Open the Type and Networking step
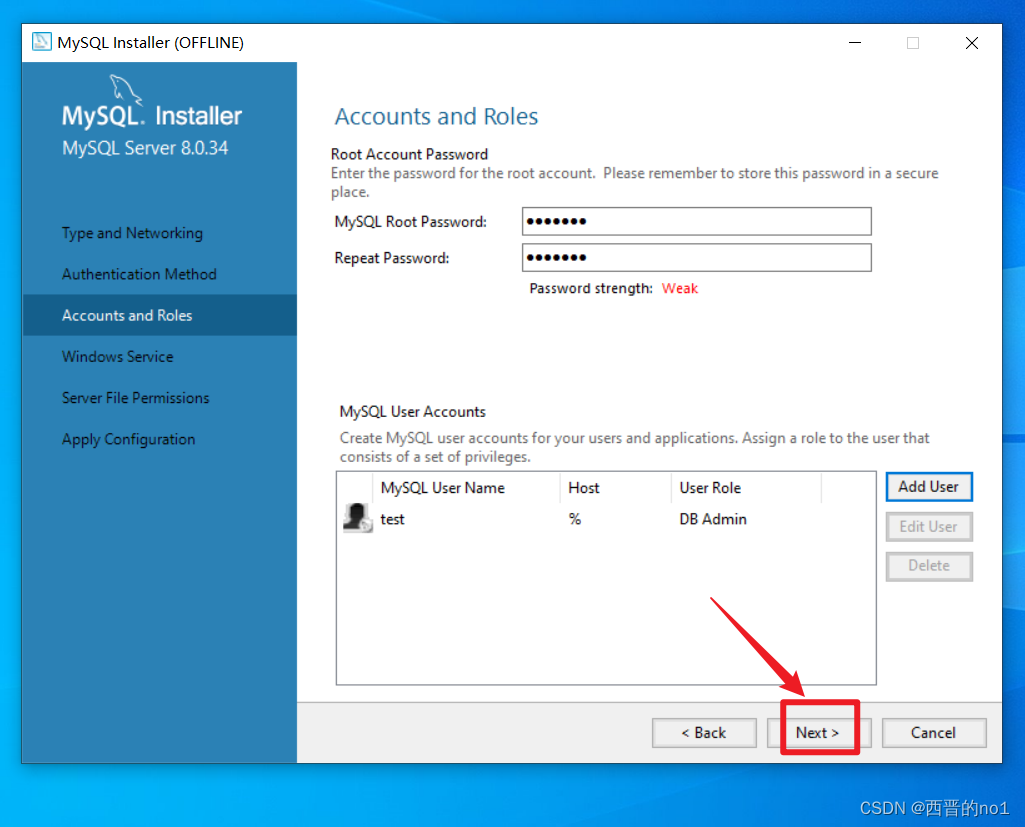Viewport: 1025px width, 827px height. [x=132, y=233]
